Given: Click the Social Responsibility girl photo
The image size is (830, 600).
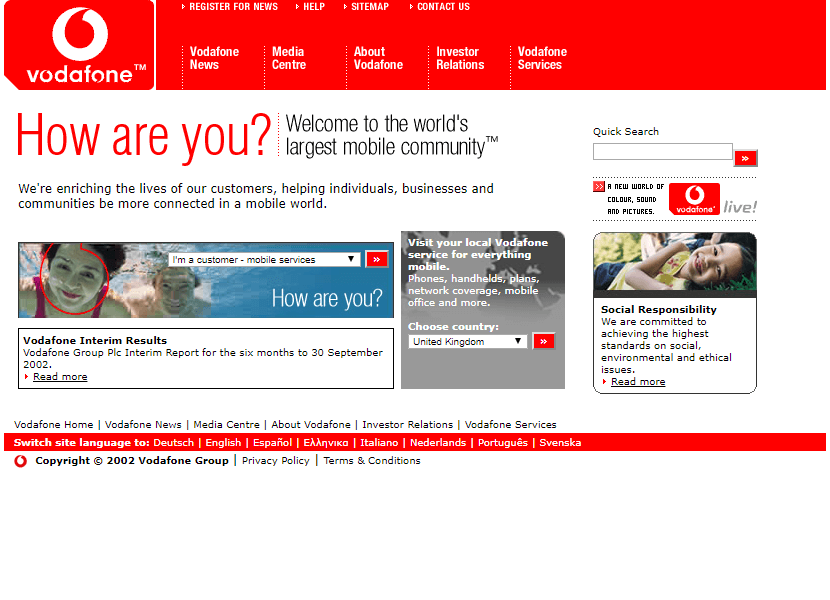Looking at the screenshot, I should click(675, 261).
